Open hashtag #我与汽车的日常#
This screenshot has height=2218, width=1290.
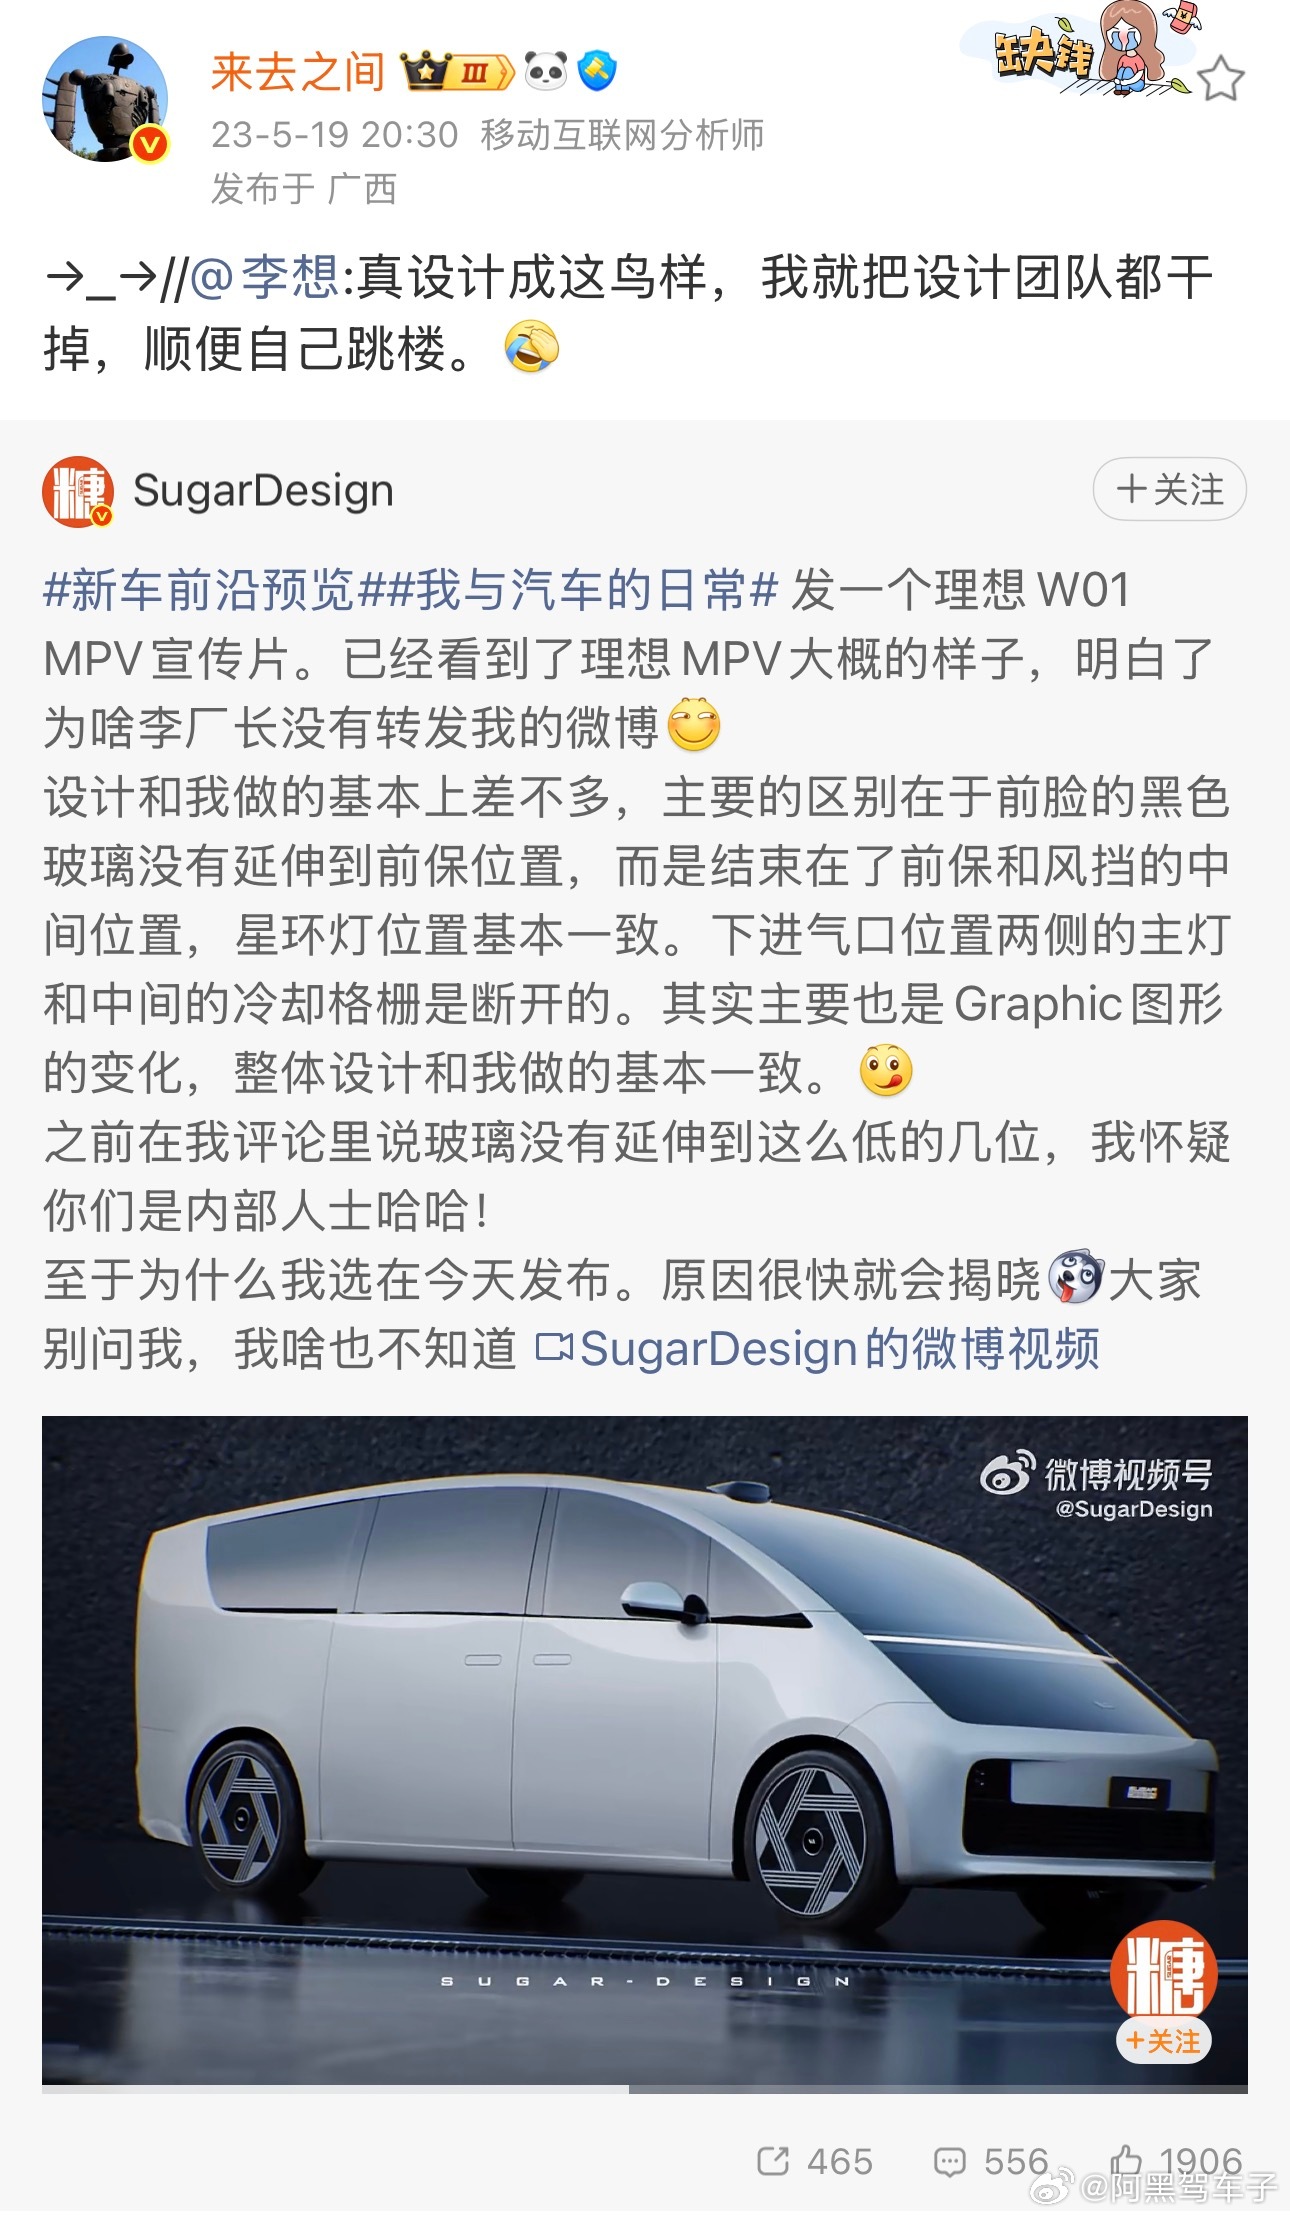[x=568, y=590]
